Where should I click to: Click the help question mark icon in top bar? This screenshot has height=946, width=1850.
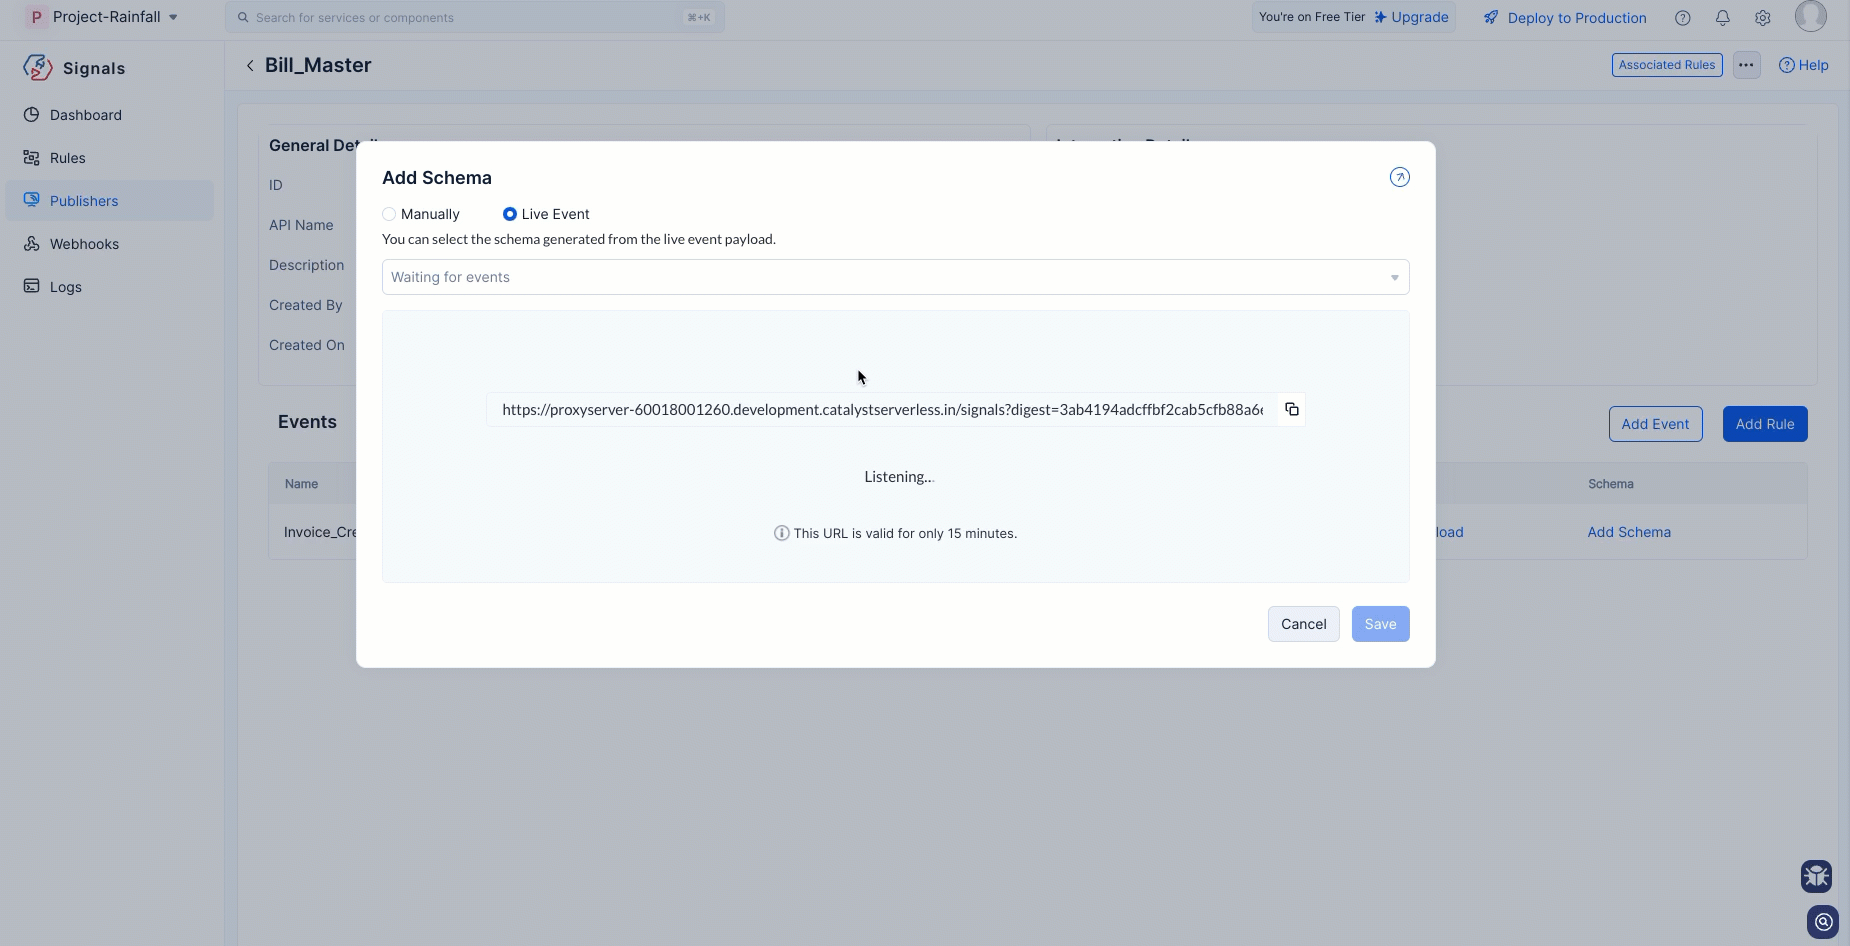point(1682,18)
